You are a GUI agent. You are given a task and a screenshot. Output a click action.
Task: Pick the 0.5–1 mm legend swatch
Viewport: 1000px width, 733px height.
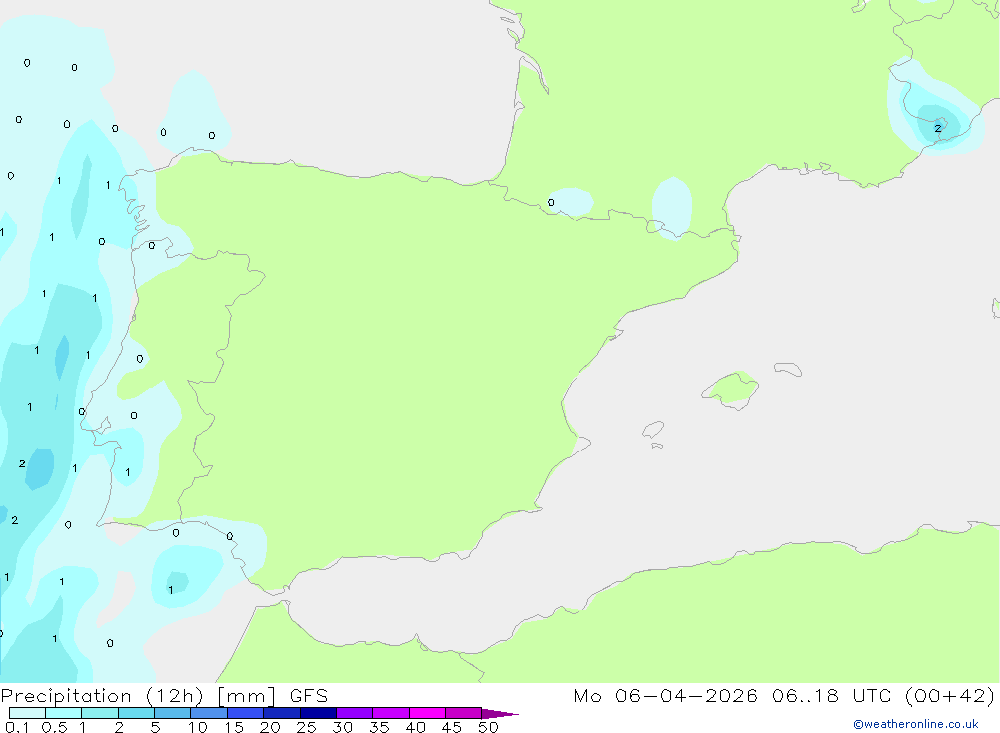(x=63, y=713)
